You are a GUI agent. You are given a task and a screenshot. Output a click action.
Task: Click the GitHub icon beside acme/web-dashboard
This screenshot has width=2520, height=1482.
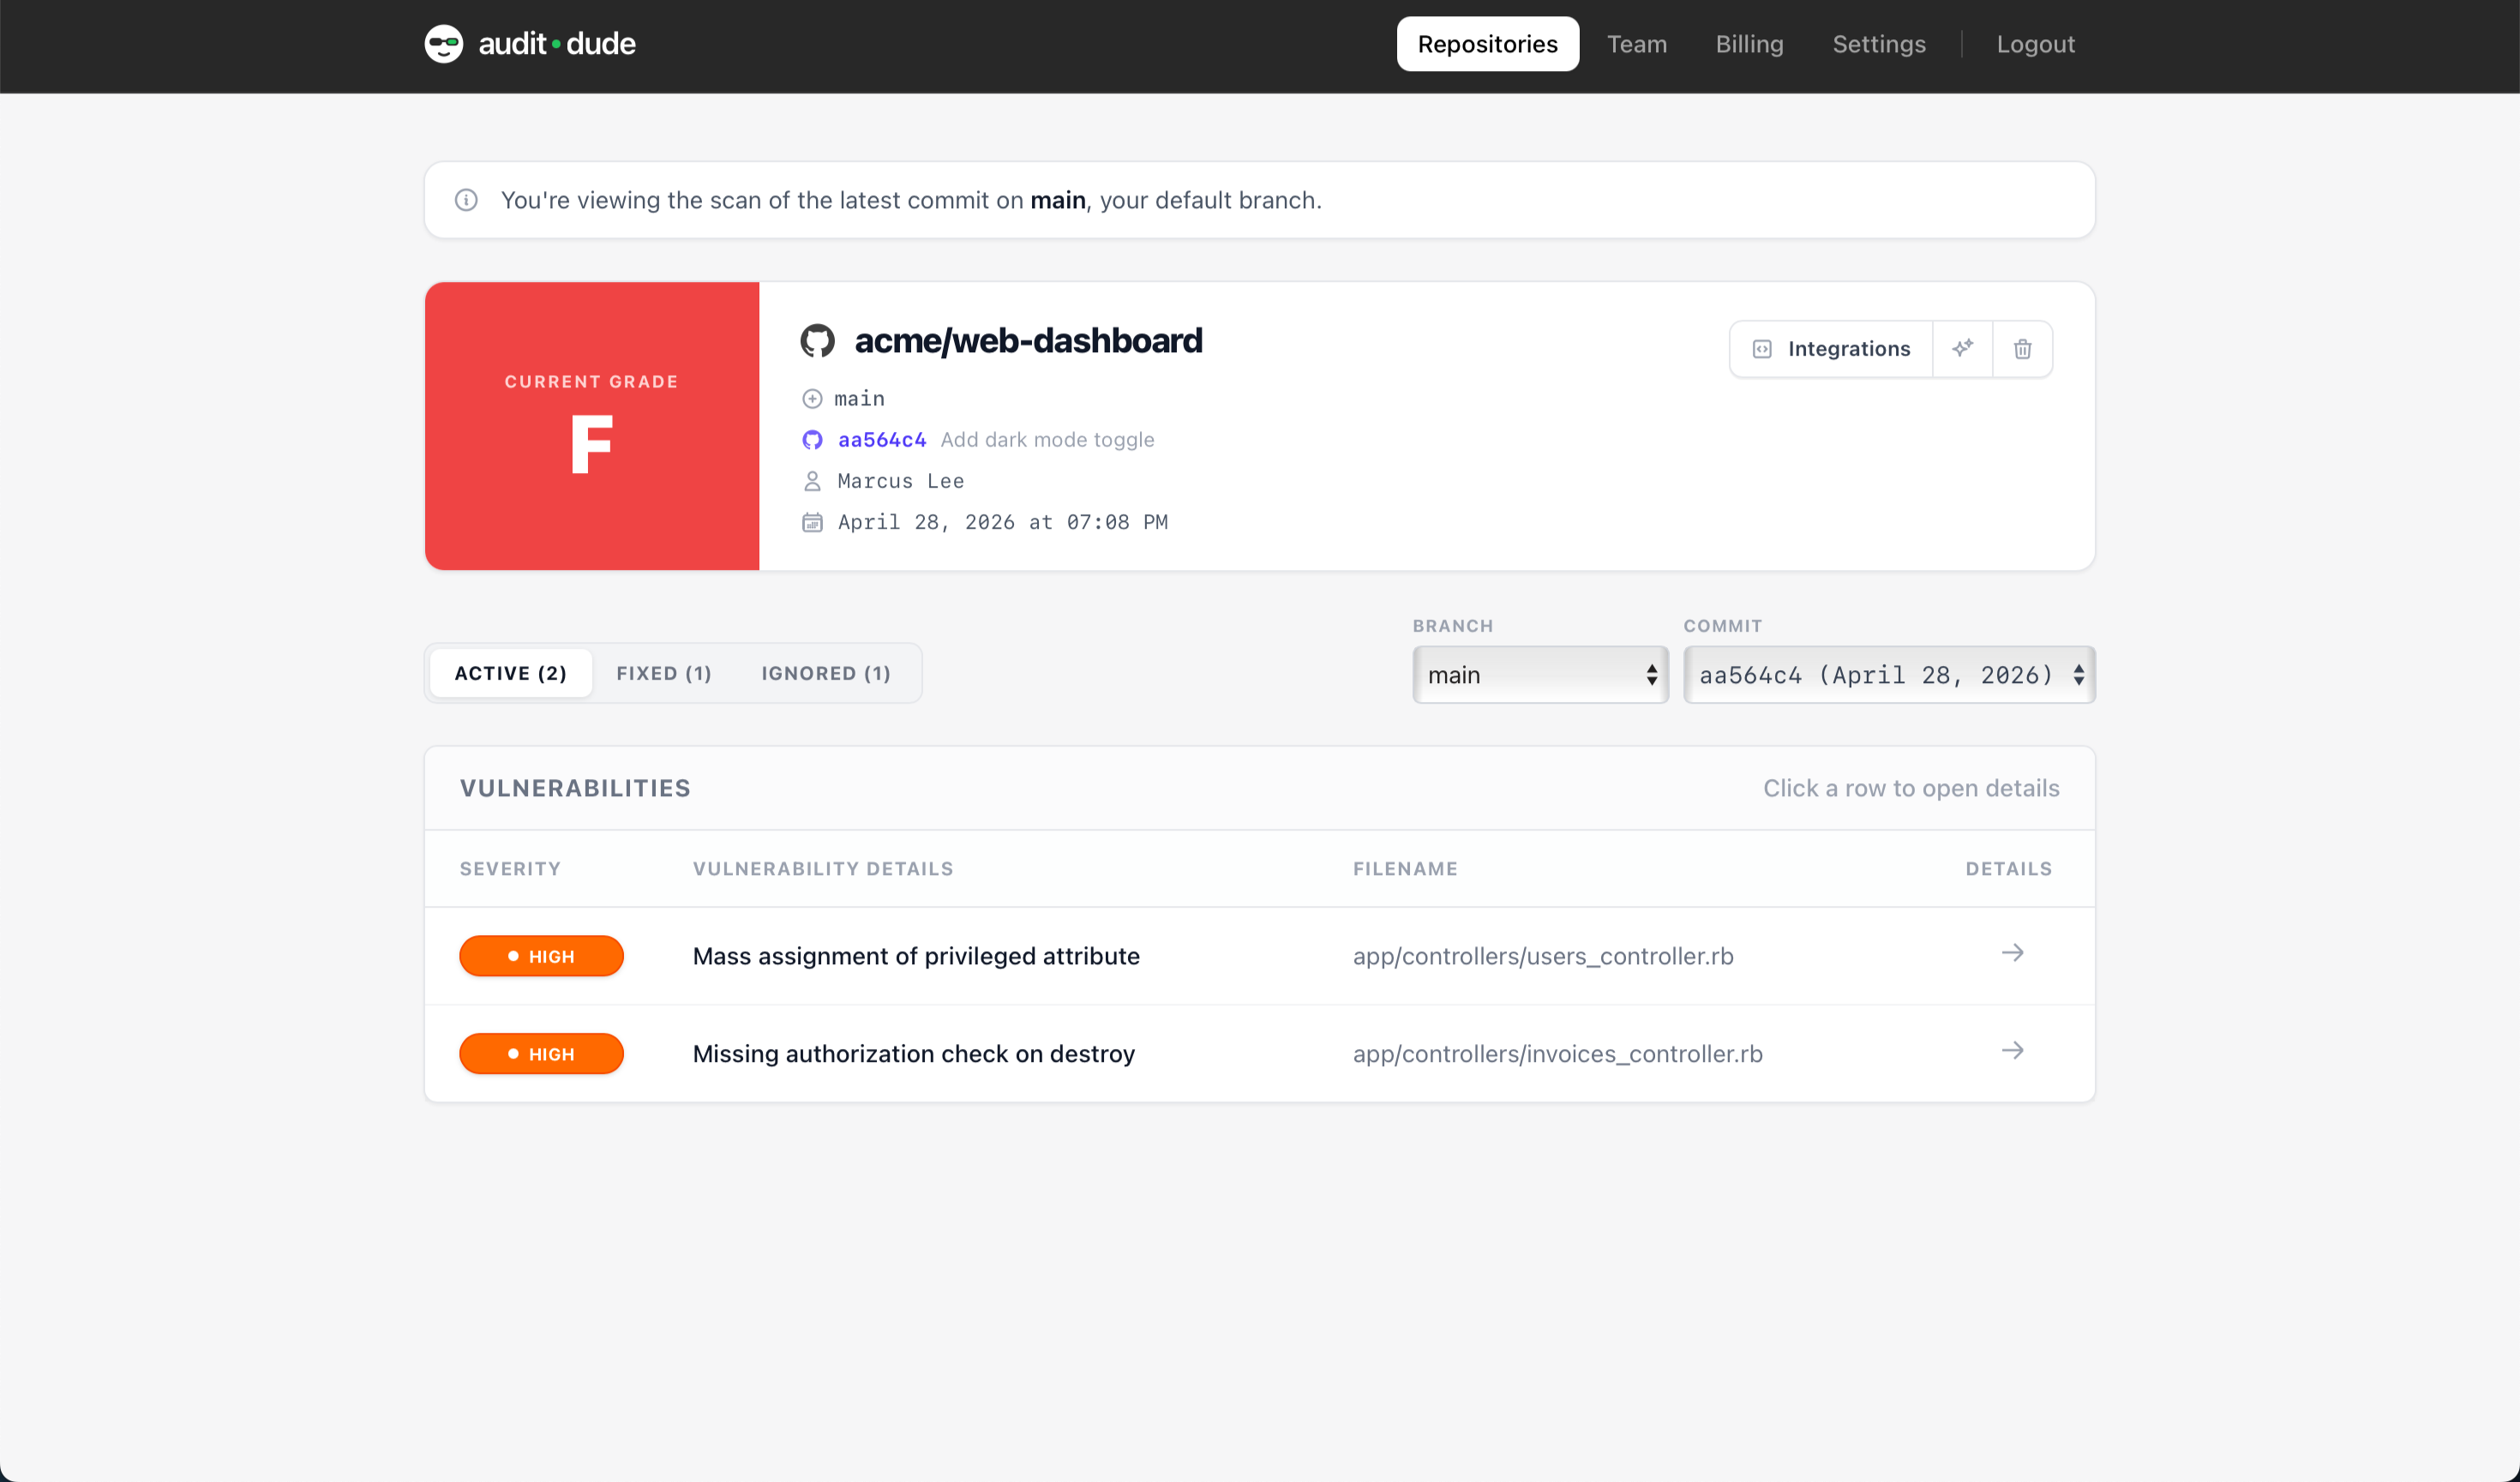click(x=817, y=341)
